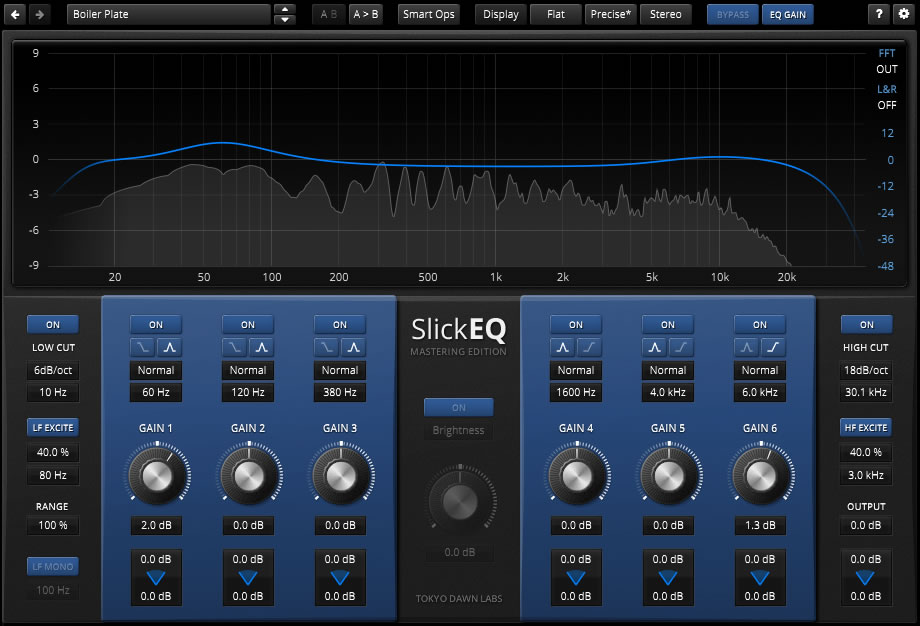Click the Brightness knob
The width and height of the screenshot is (920, 626).
click(x=460, y=502)
